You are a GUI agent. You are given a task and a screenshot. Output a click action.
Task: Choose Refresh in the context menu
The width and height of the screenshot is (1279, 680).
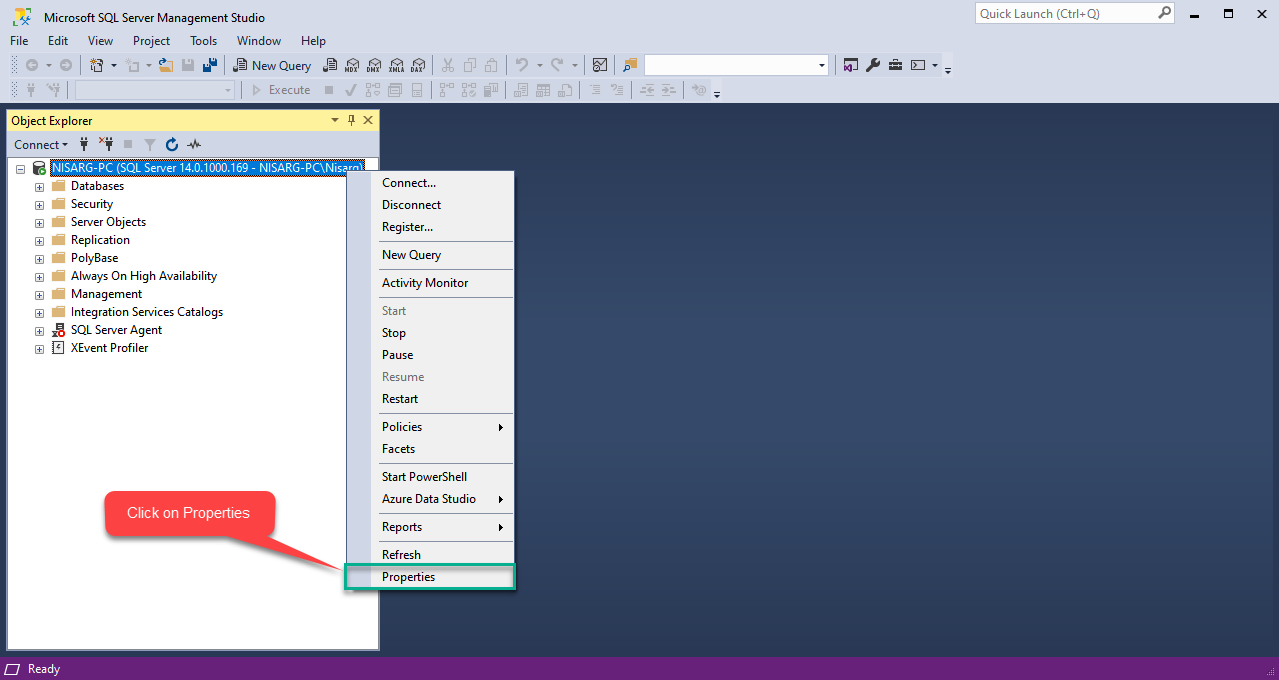[x=430, y=555]
